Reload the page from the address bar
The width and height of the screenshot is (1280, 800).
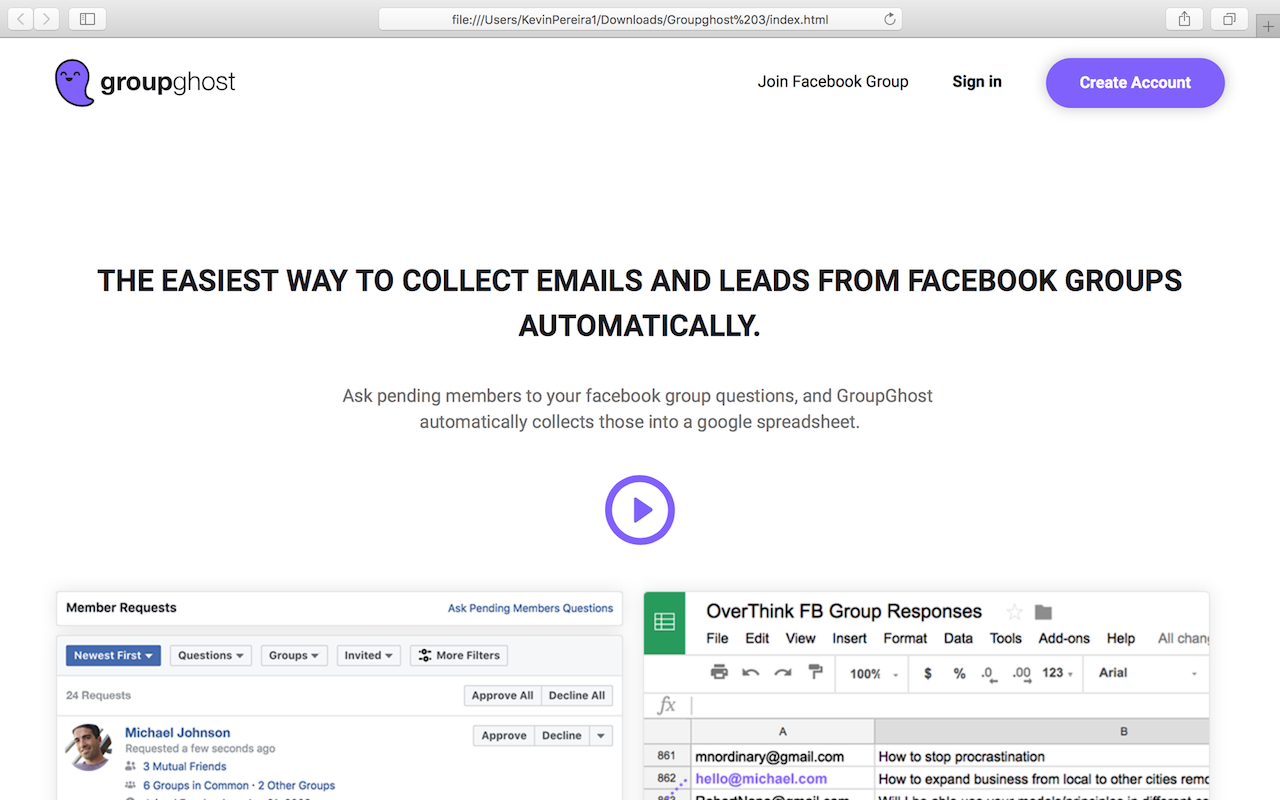click(889, 19)
